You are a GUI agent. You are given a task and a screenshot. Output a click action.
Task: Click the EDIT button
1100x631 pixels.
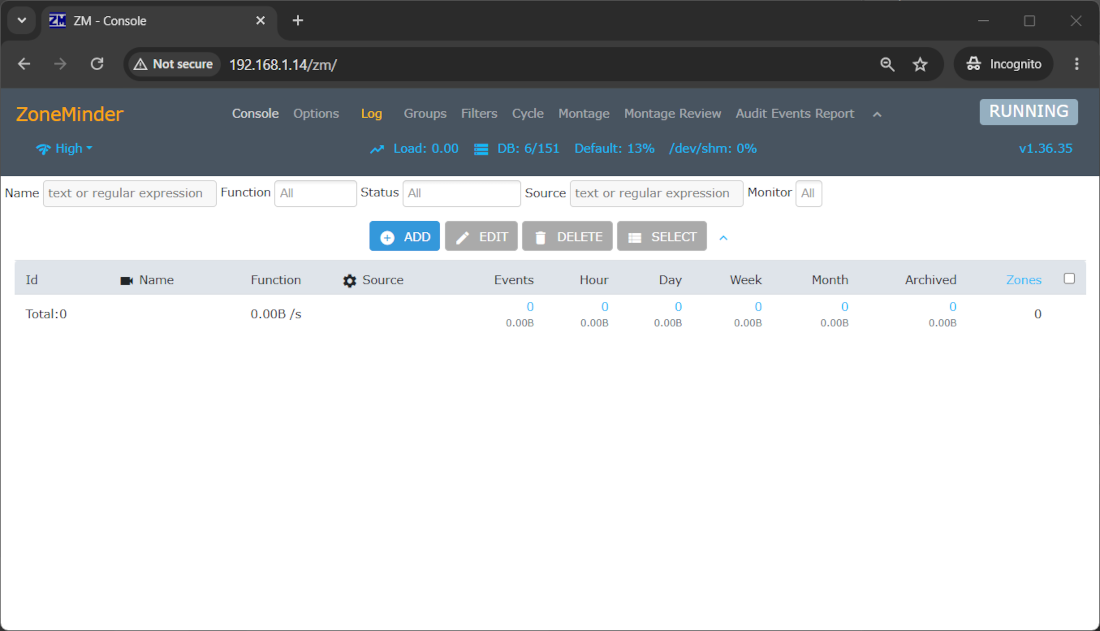(x=481, y=237)
